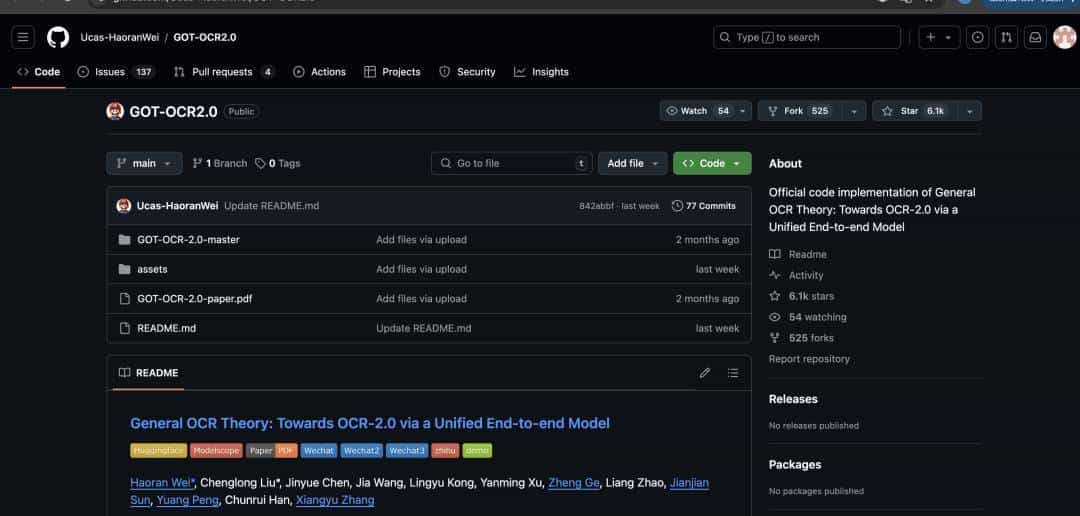The height and width of the screenshot is (516, 1080).
Task: Expand the main branch dropdown
Action: coord(144,163)
